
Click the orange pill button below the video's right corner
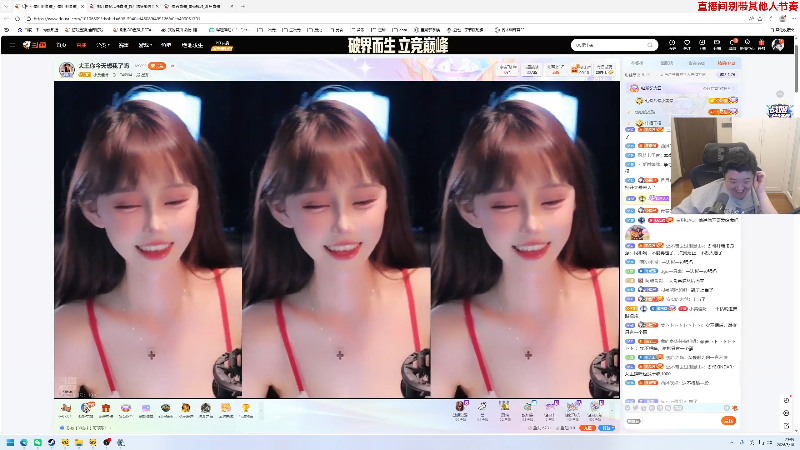click(x=588, y=428)
